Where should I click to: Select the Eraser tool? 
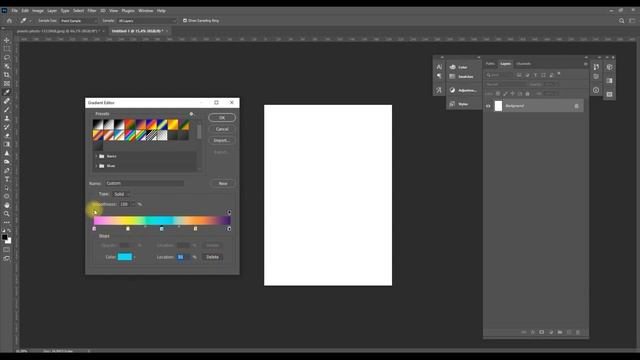[7, 136]
